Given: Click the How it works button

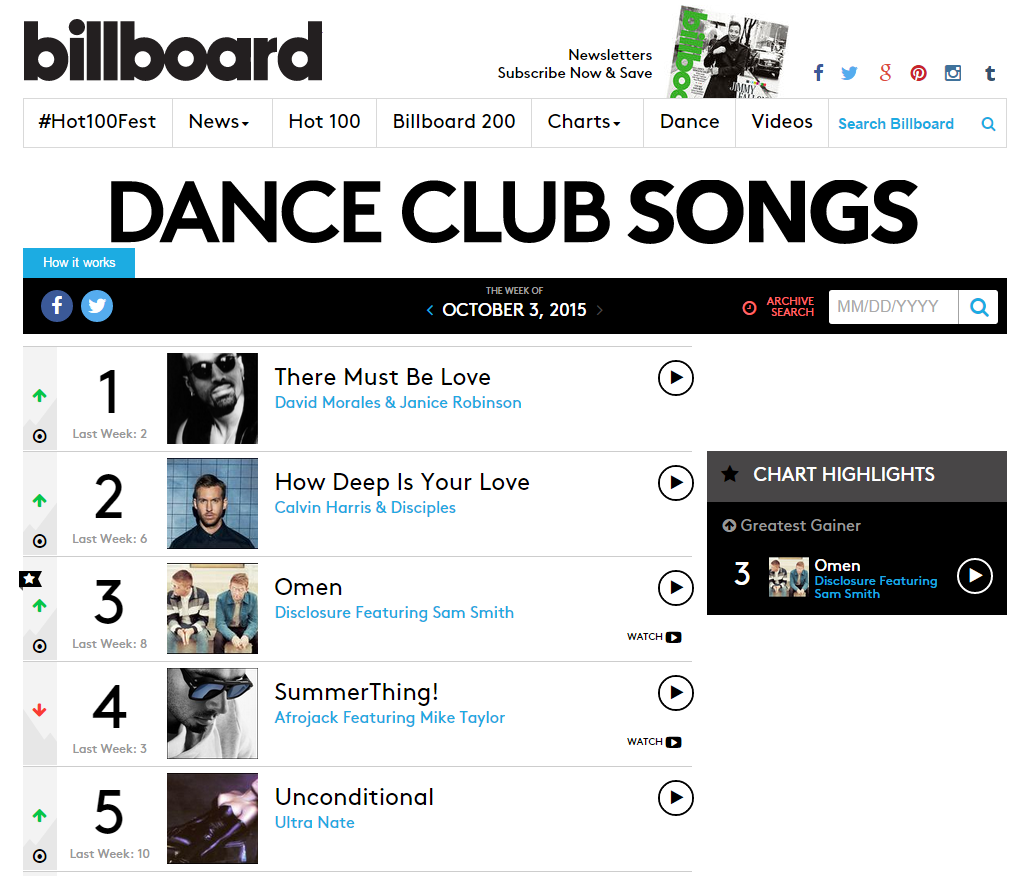Looking at the screenshot, I should [79, 263].
